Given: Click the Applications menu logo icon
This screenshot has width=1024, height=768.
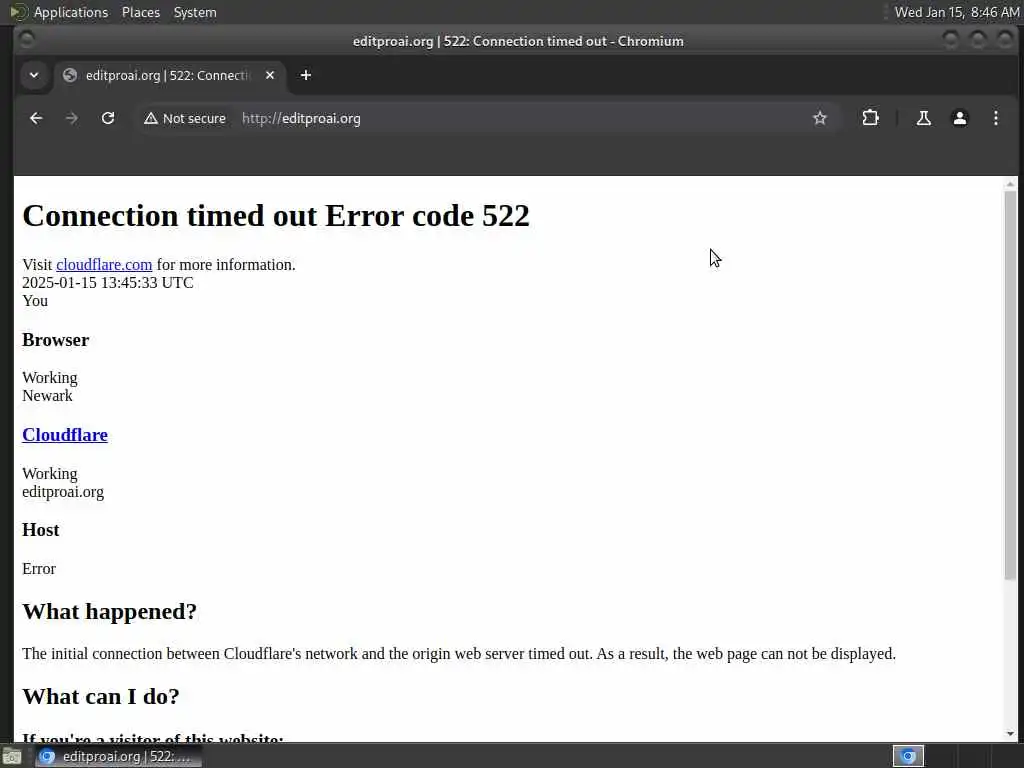Looking at the screenshot, I should click(x=18, y=12).
